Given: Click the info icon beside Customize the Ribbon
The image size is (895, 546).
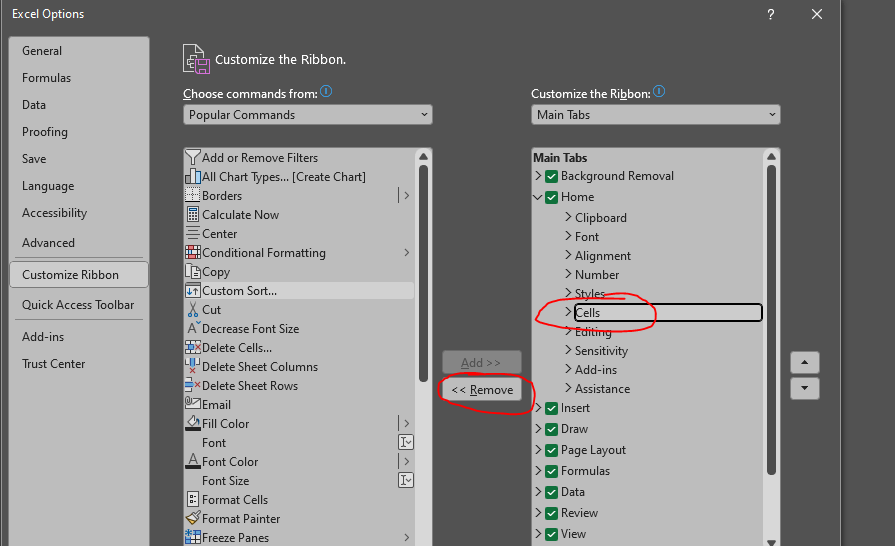Looking at the screenshot, I should tap(659, 91).
